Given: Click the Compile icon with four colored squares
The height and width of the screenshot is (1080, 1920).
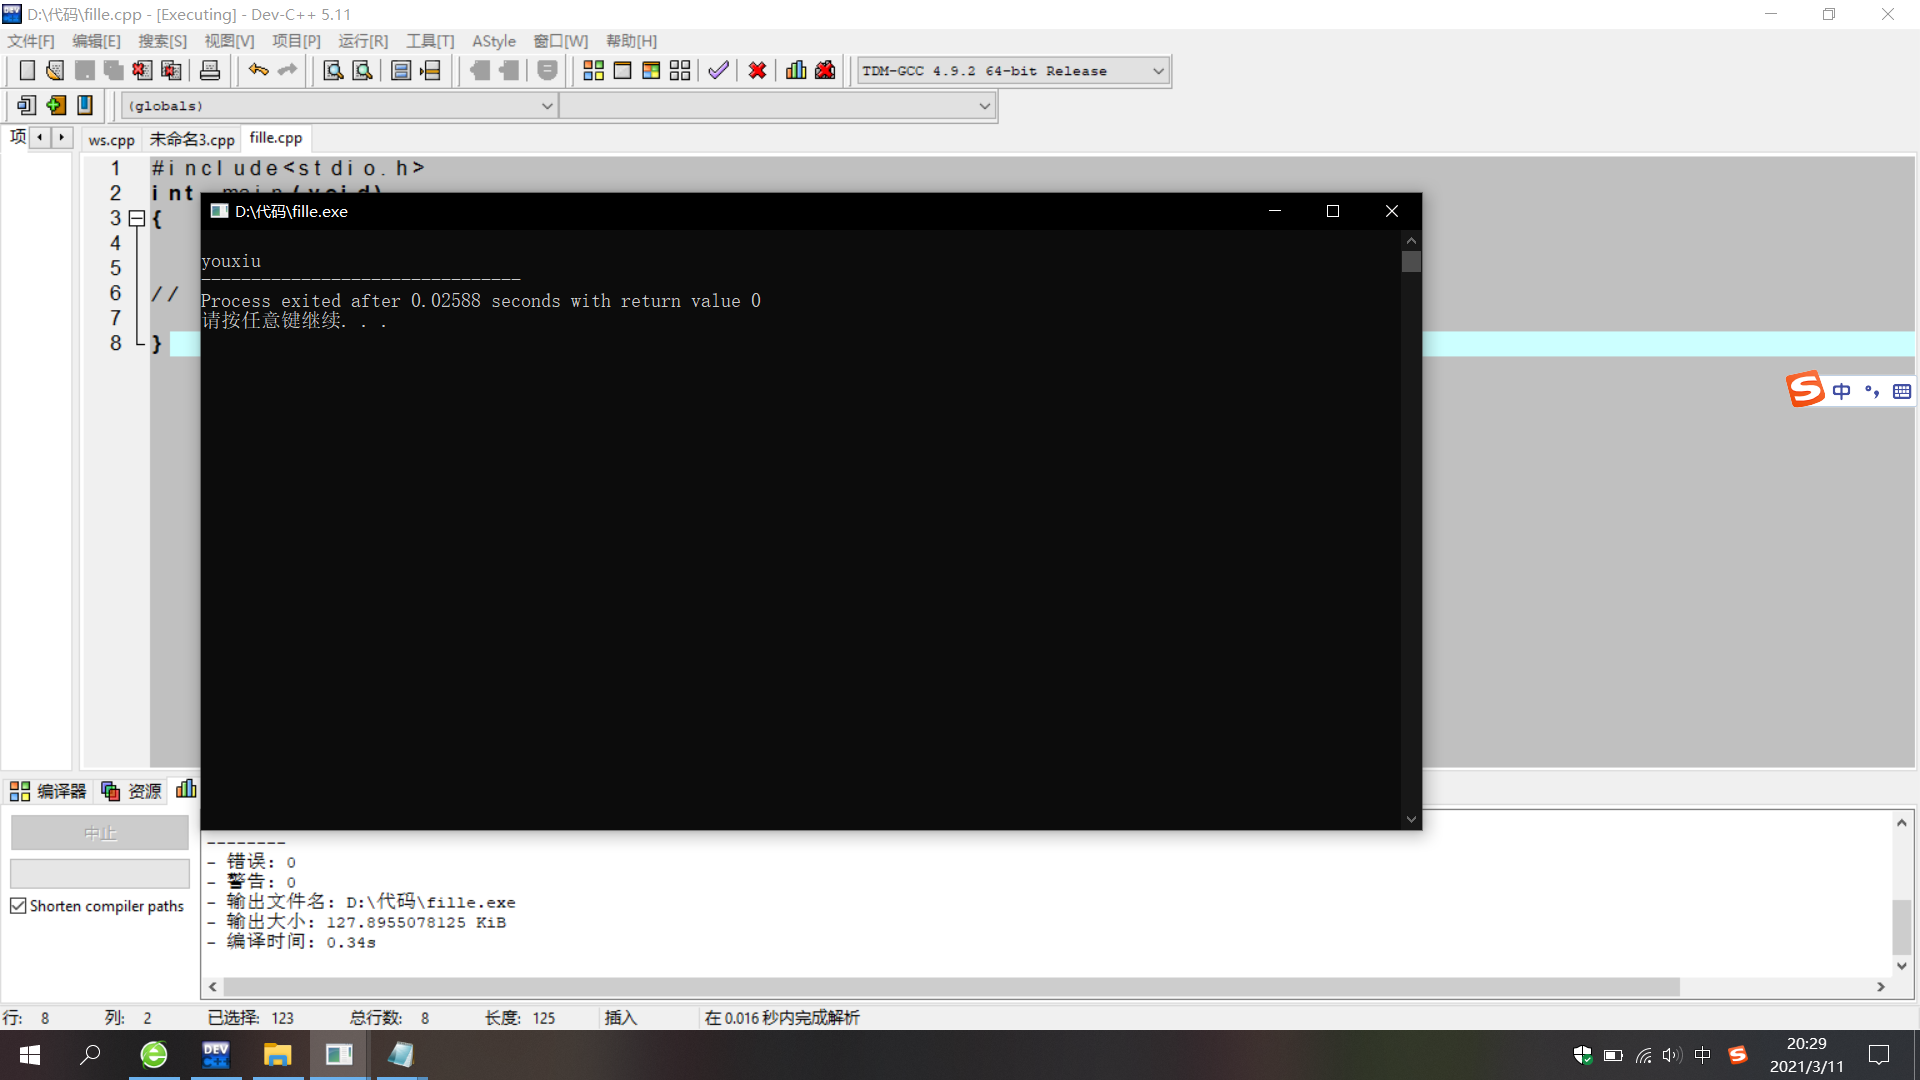Looking at the screenshot, I should coord(593,70).
